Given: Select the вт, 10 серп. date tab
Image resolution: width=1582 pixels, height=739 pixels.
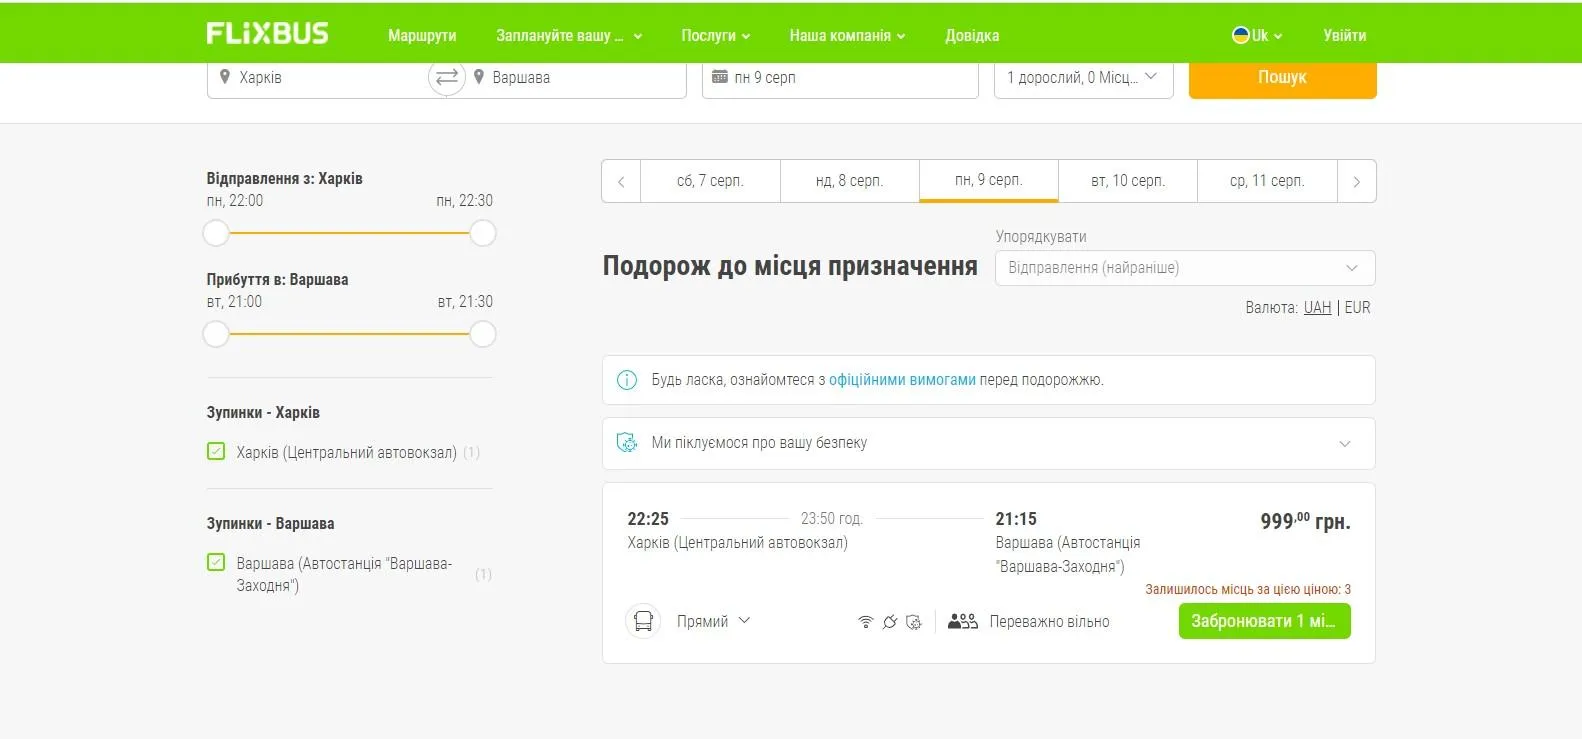Looking at the screenshot, I should (x=1127, y=181).
